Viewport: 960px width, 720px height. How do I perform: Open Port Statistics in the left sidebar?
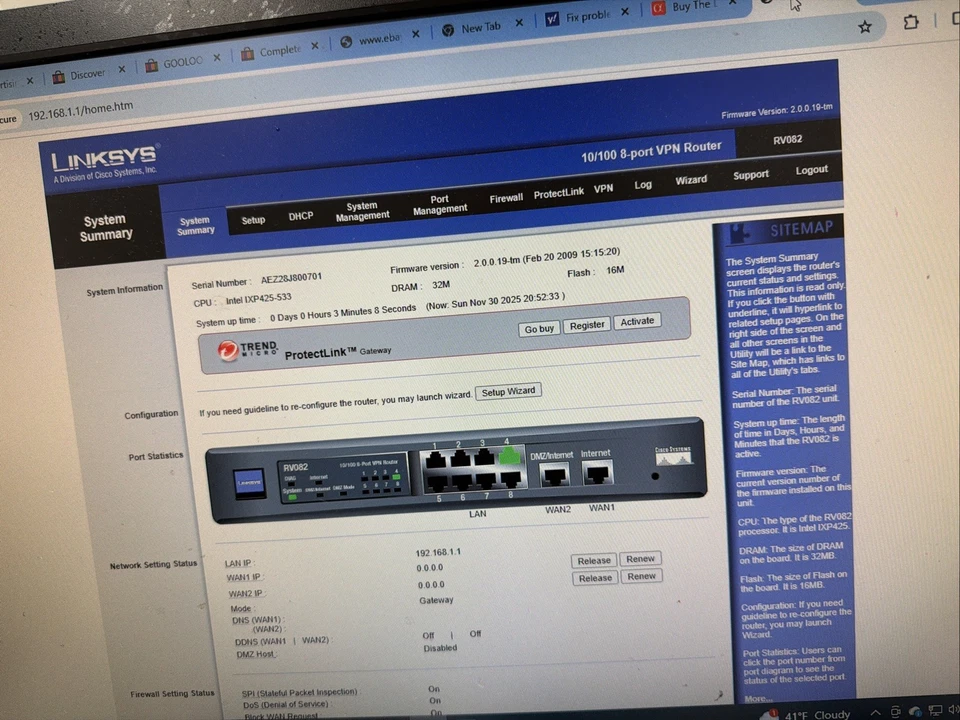tap(155, 456)
